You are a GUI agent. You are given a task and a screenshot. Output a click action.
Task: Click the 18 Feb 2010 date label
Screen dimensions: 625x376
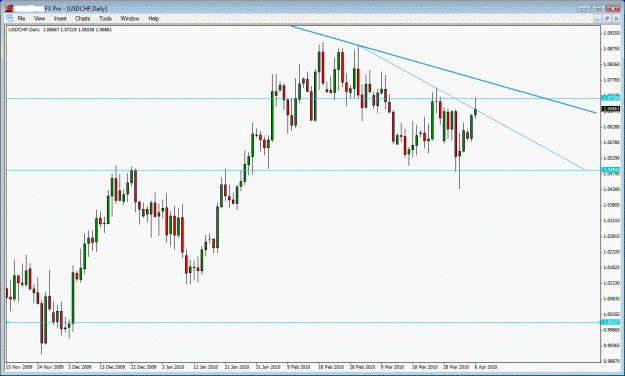(331, 367)
